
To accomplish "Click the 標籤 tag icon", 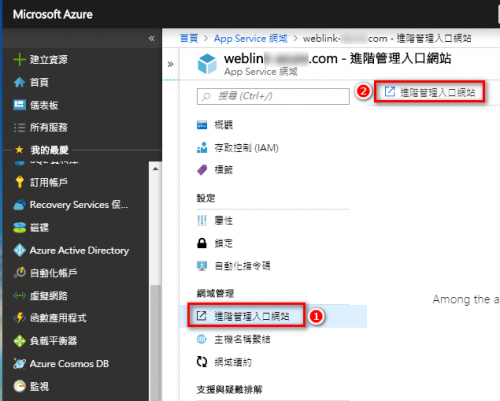I will point(202,170).
